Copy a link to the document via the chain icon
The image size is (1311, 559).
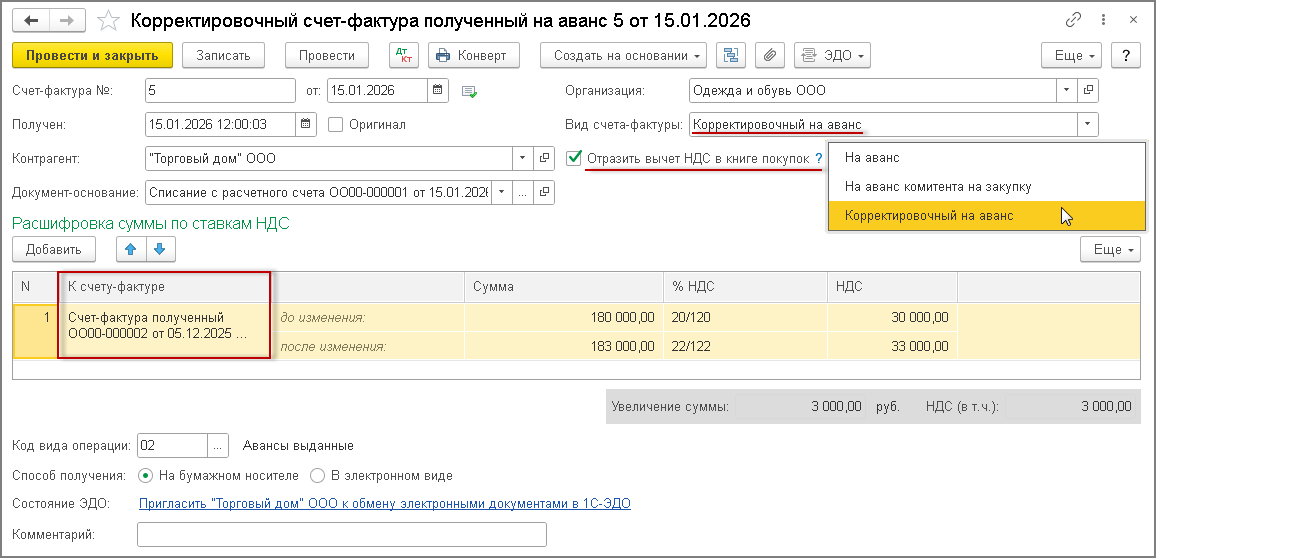(x=1074, y=20)
